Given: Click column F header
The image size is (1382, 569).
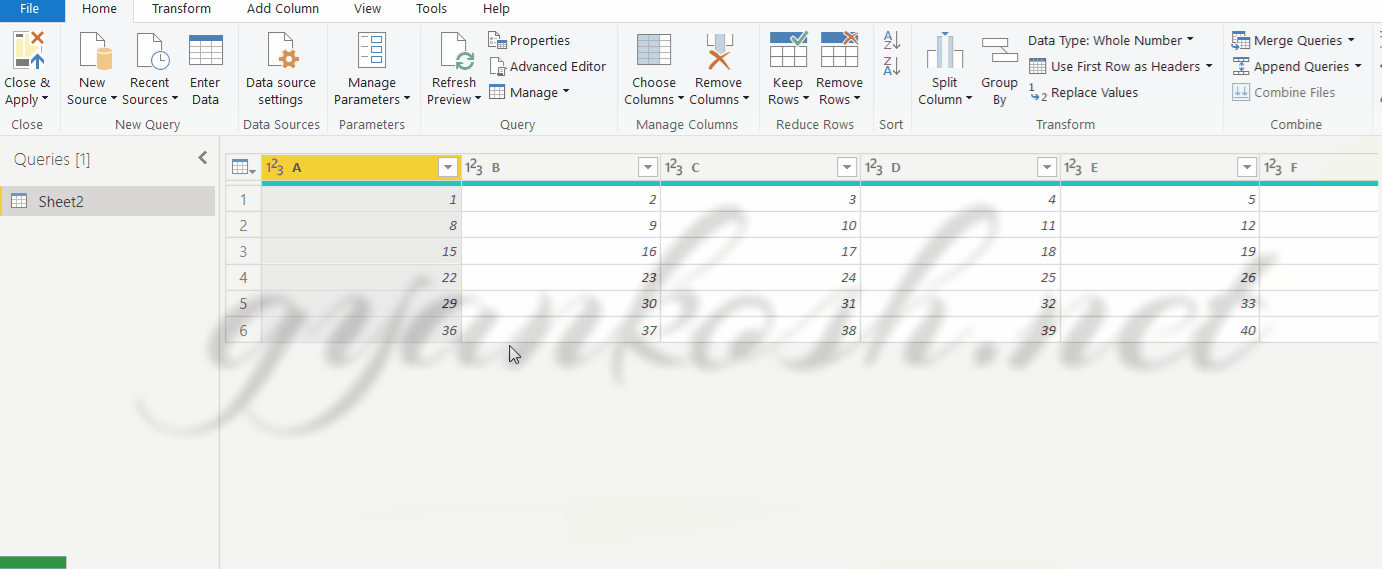Looking at the screenshot, I should [x=1319, y=168].
